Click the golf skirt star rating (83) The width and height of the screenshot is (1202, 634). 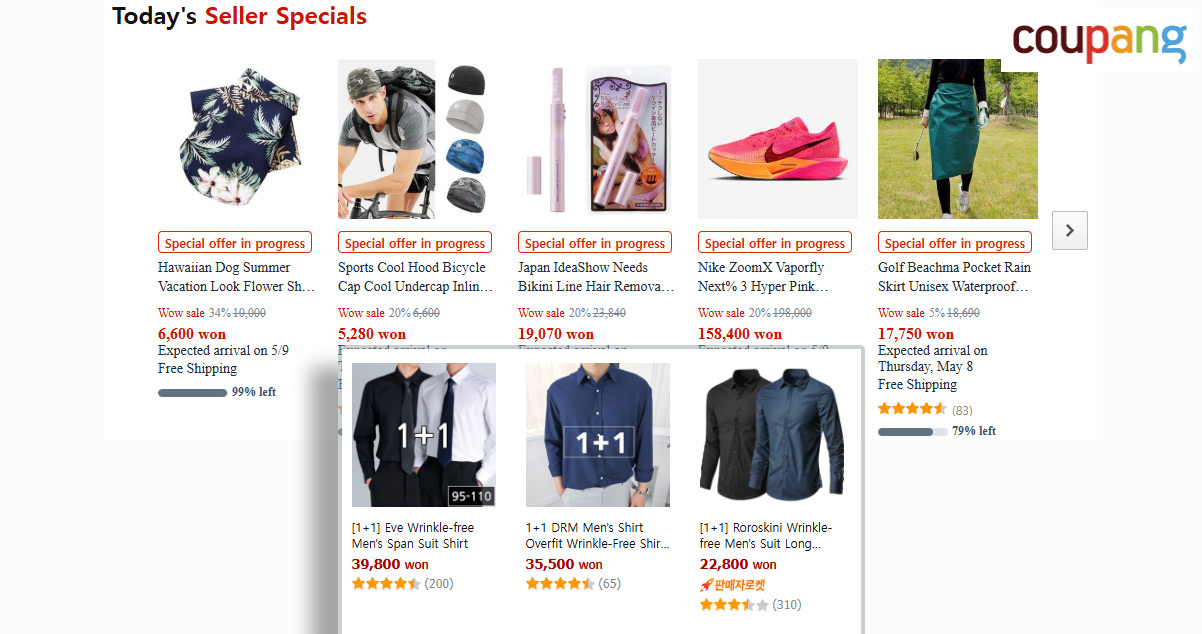(925, 410)
